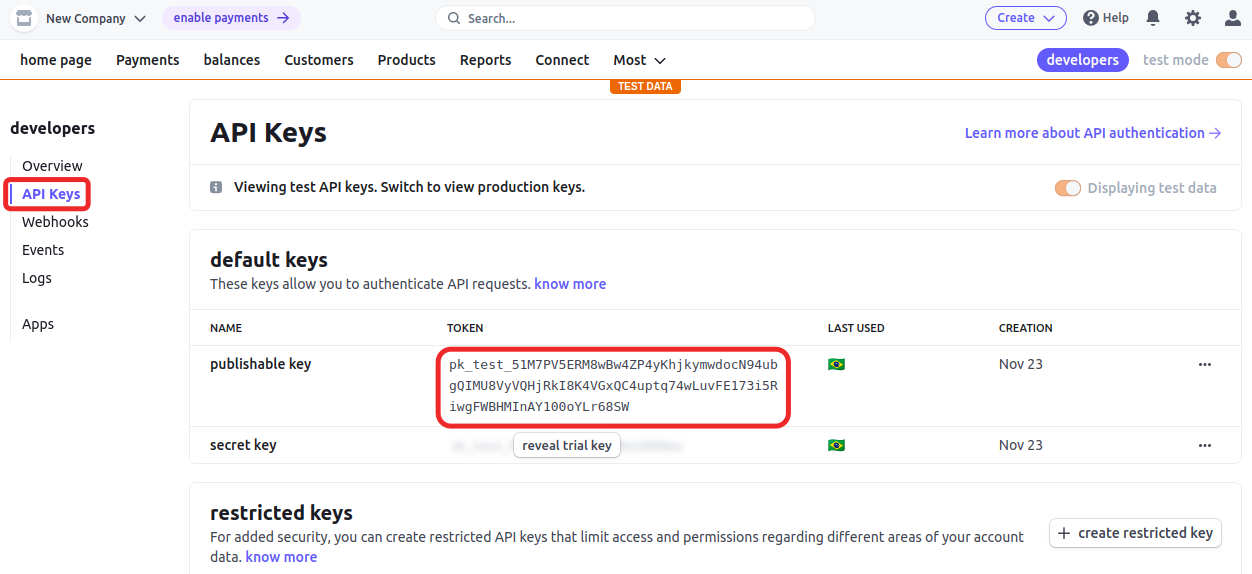
Task: Click the CREATION column header
Action: [x=1026, y=328]
